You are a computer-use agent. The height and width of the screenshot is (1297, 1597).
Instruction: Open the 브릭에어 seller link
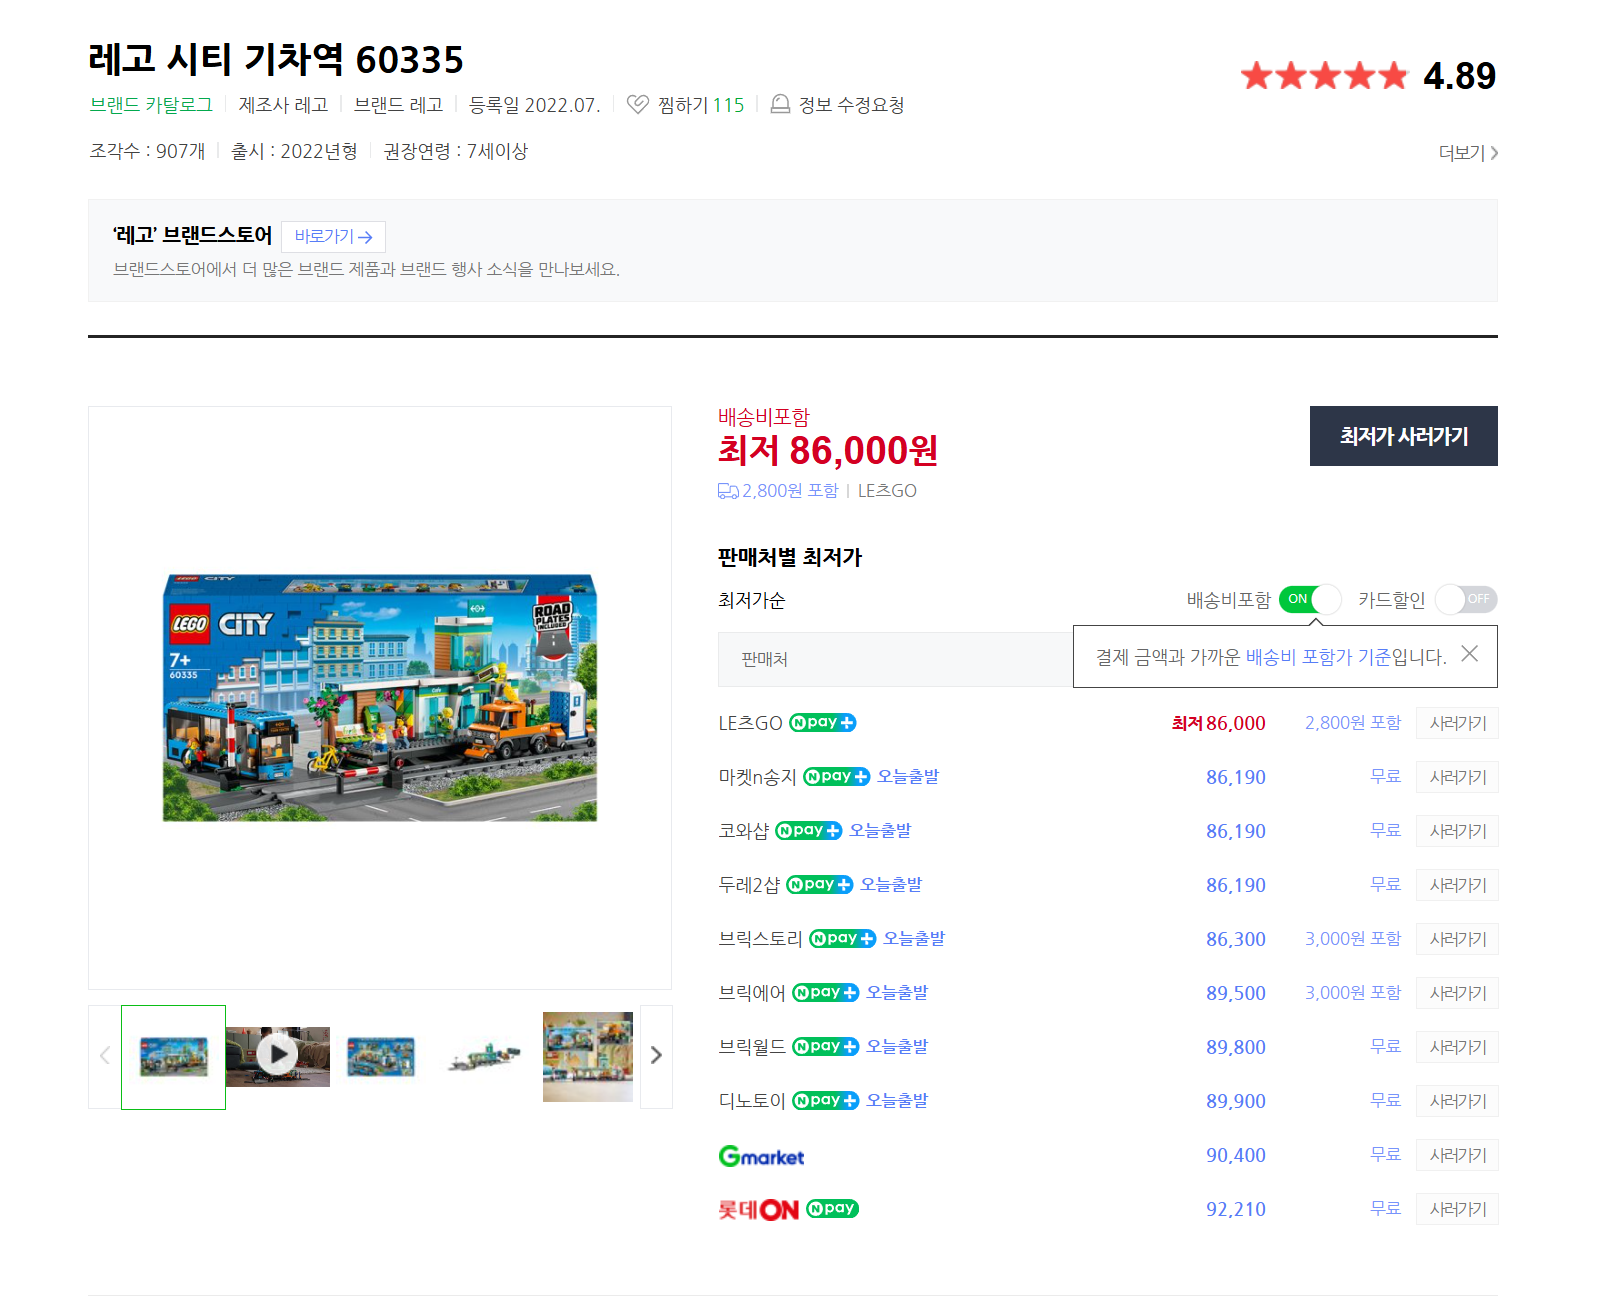pyautogui.click(x=752, y=993)
